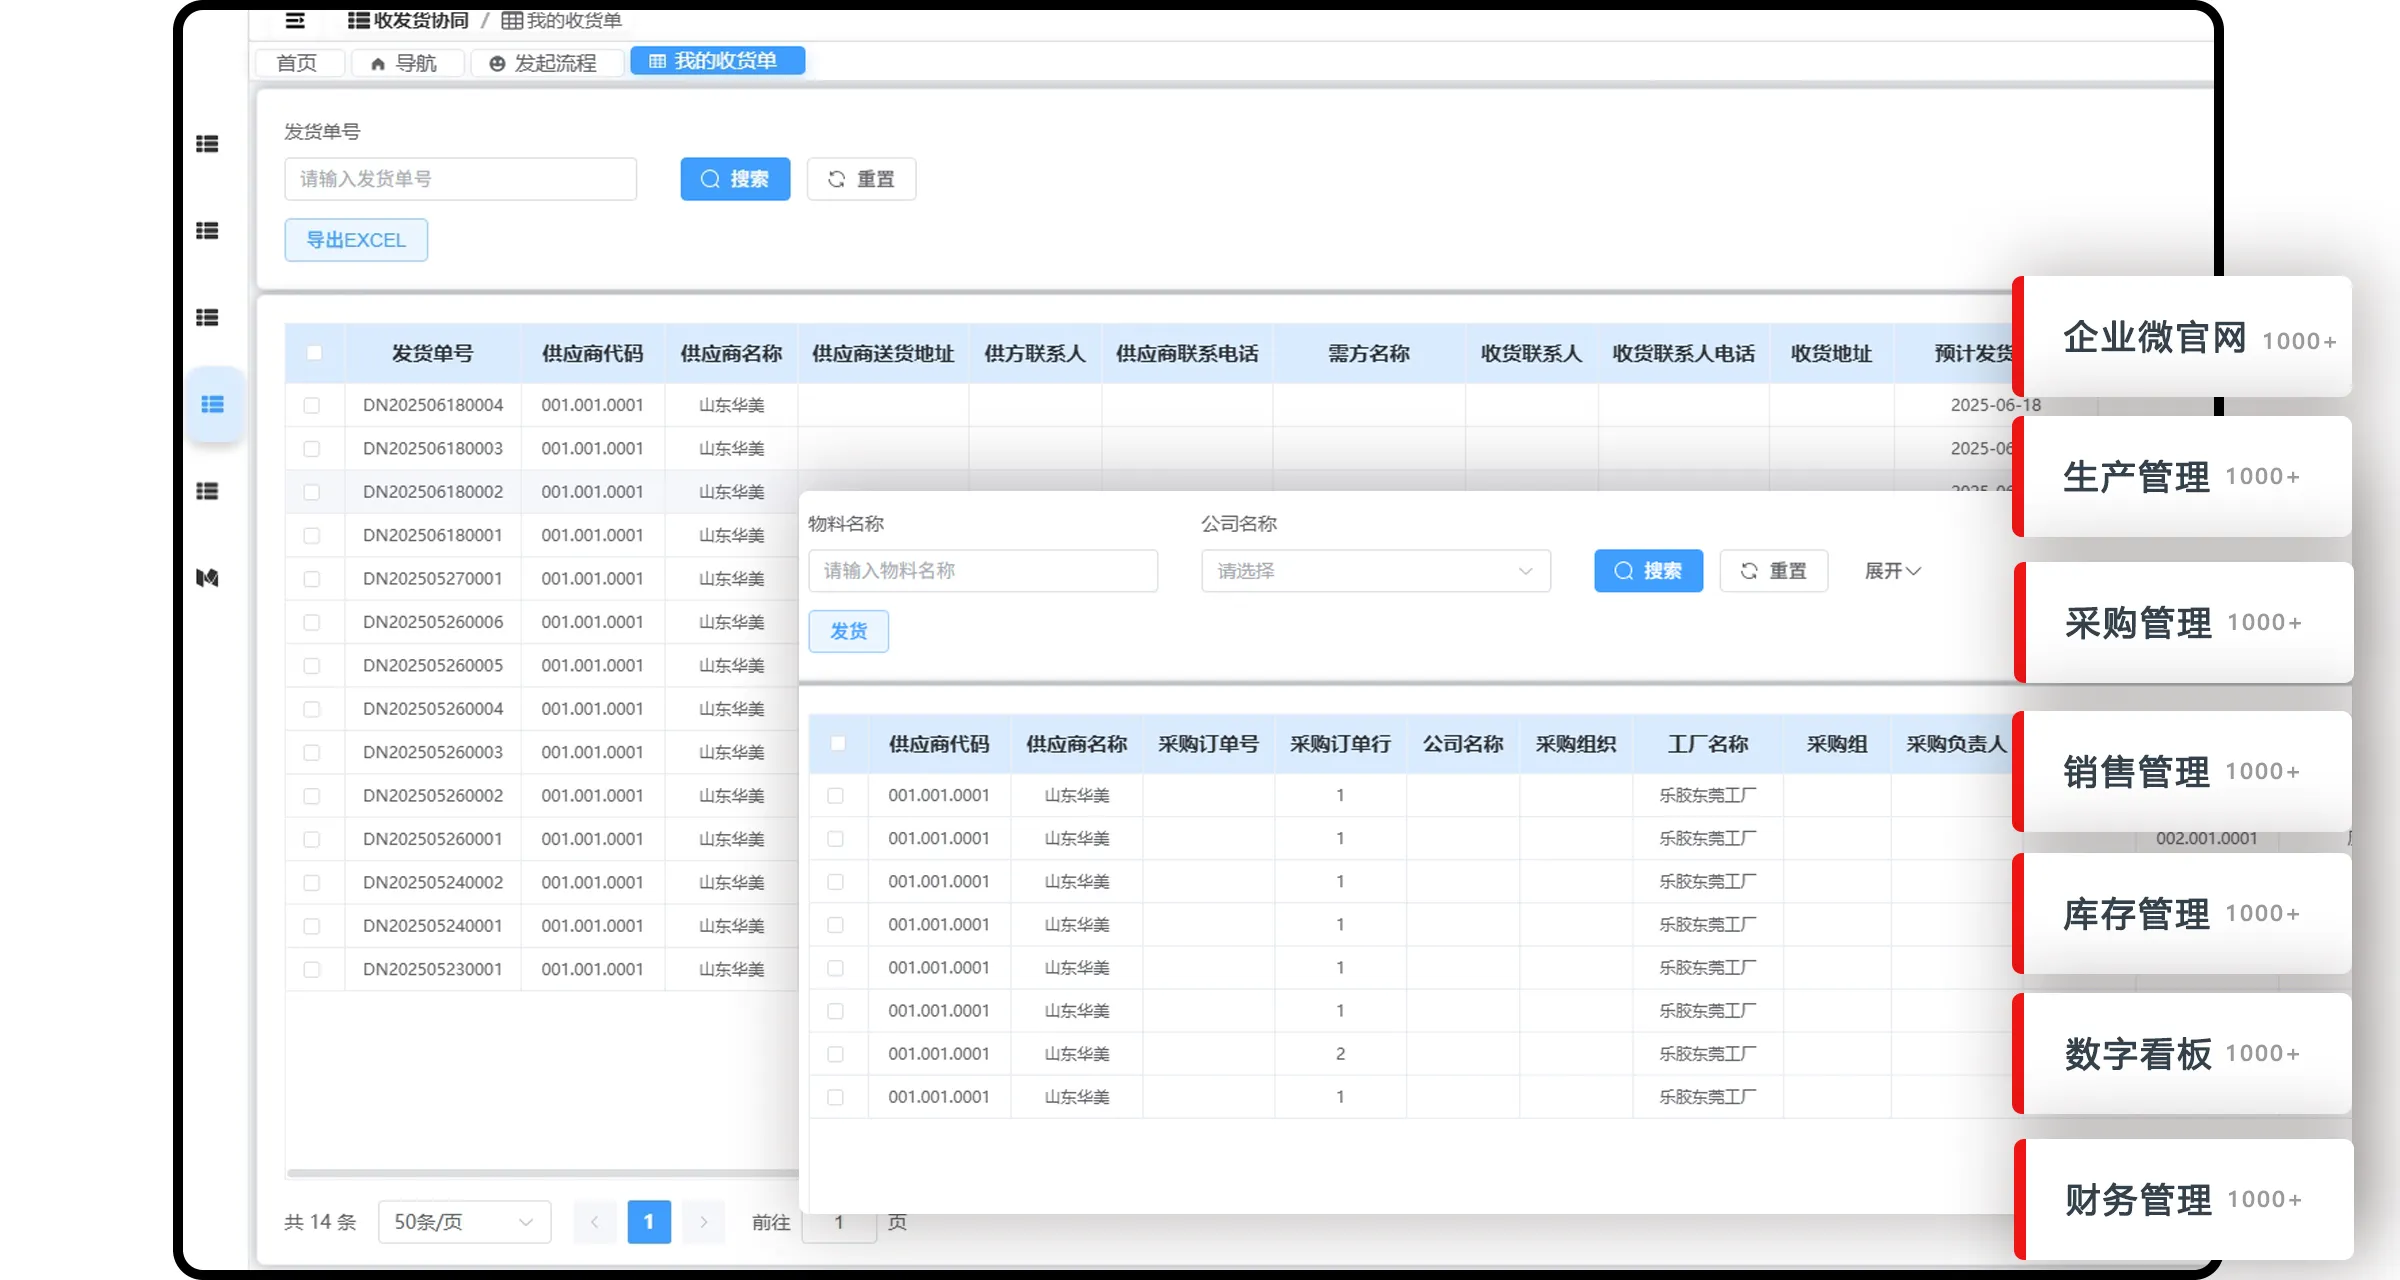The height and width of the screenshot is (1280, 2400).
Task: Open the 公司名称 请选择 dropdown
Action: (x=1375, y=571)
